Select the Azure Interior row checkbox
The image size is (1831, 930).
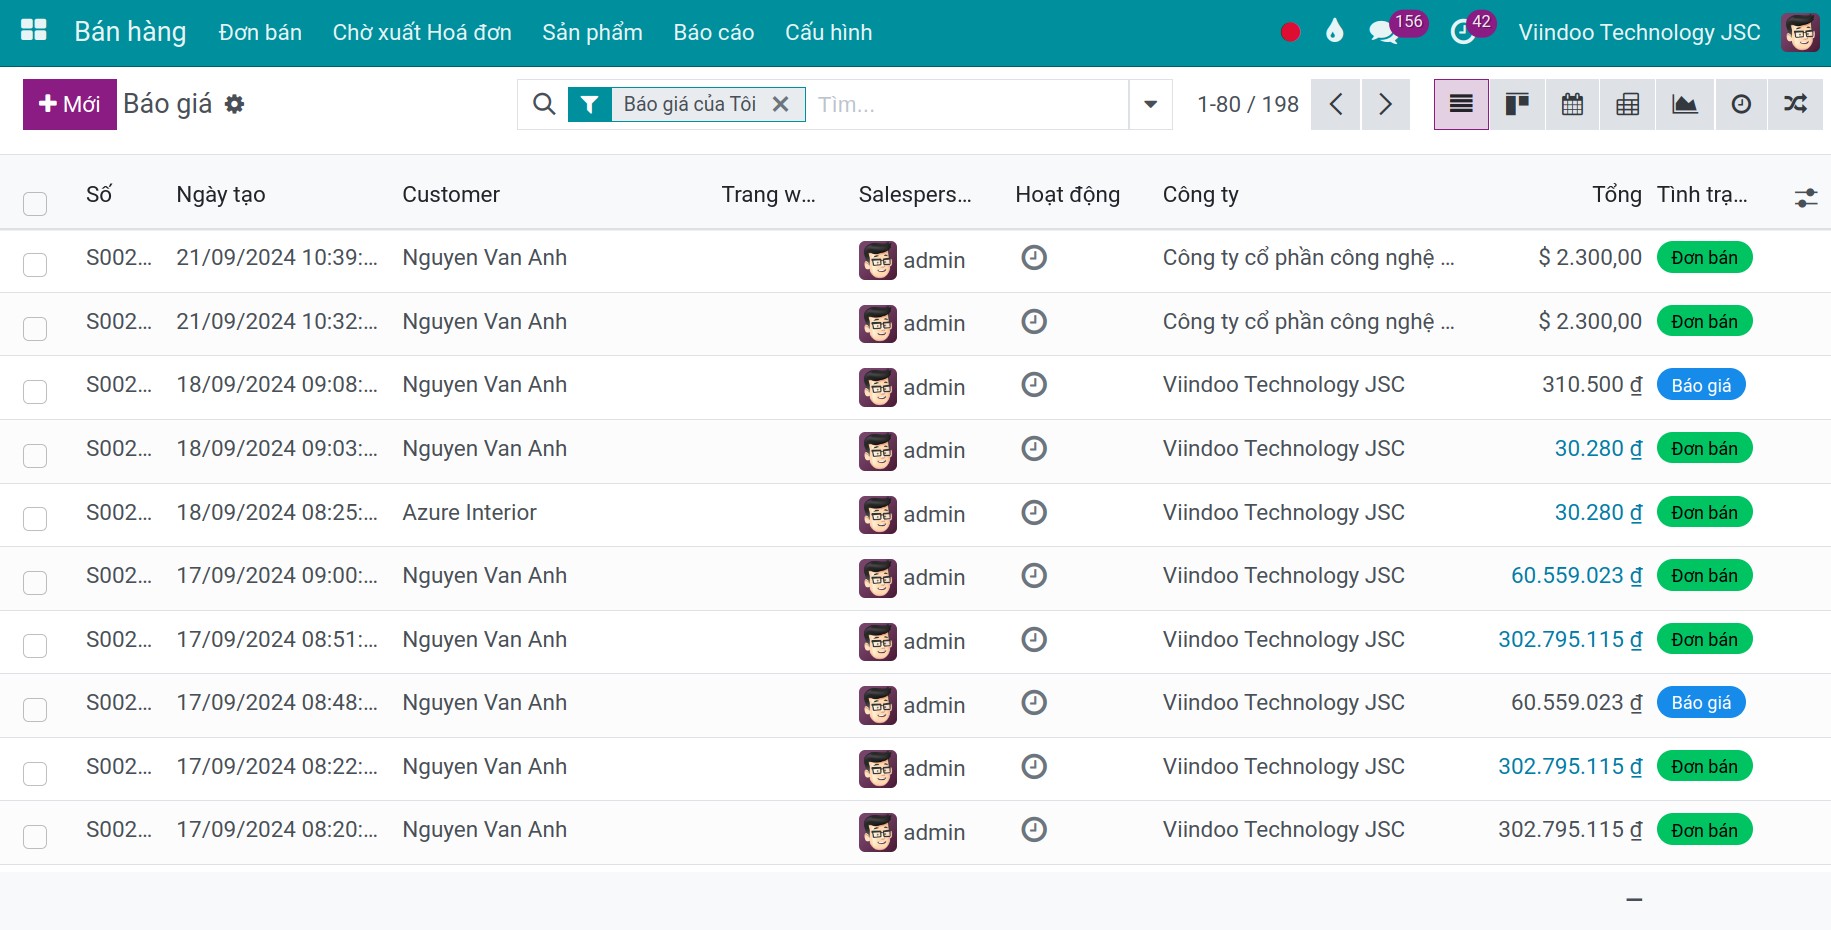point(35,518)
